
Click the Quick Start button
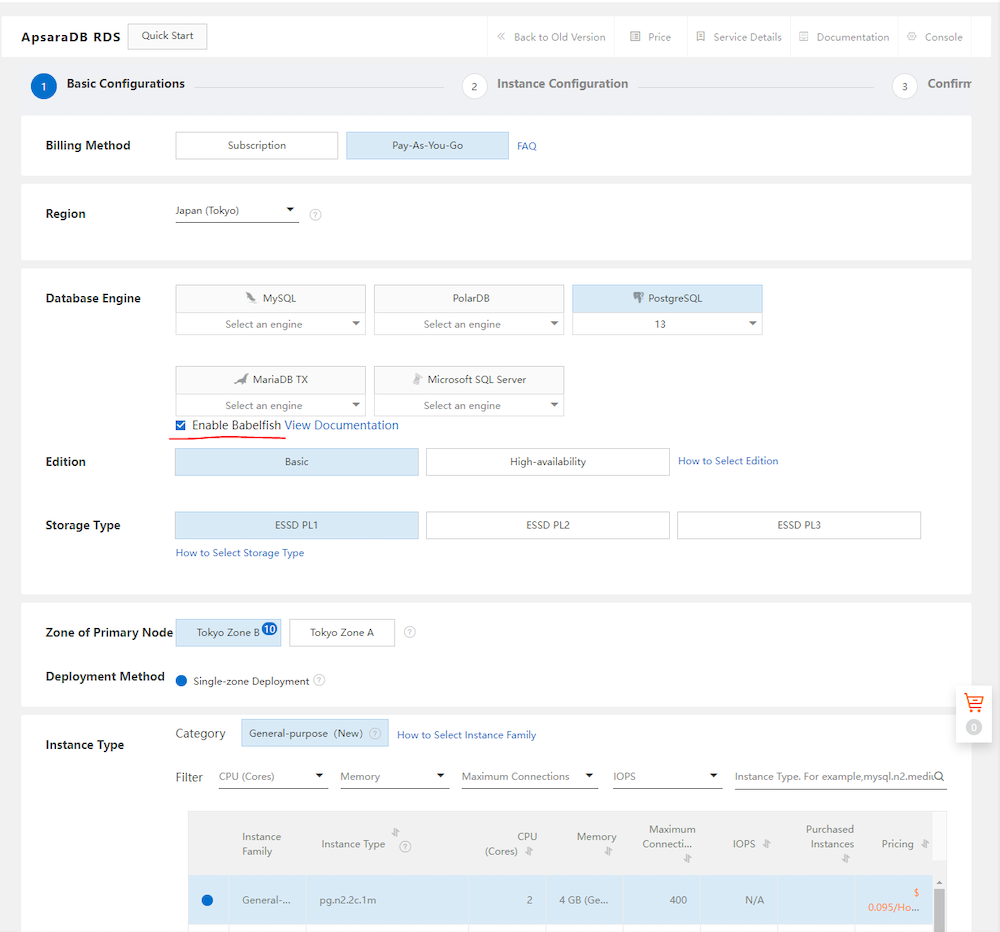[167, 36]
